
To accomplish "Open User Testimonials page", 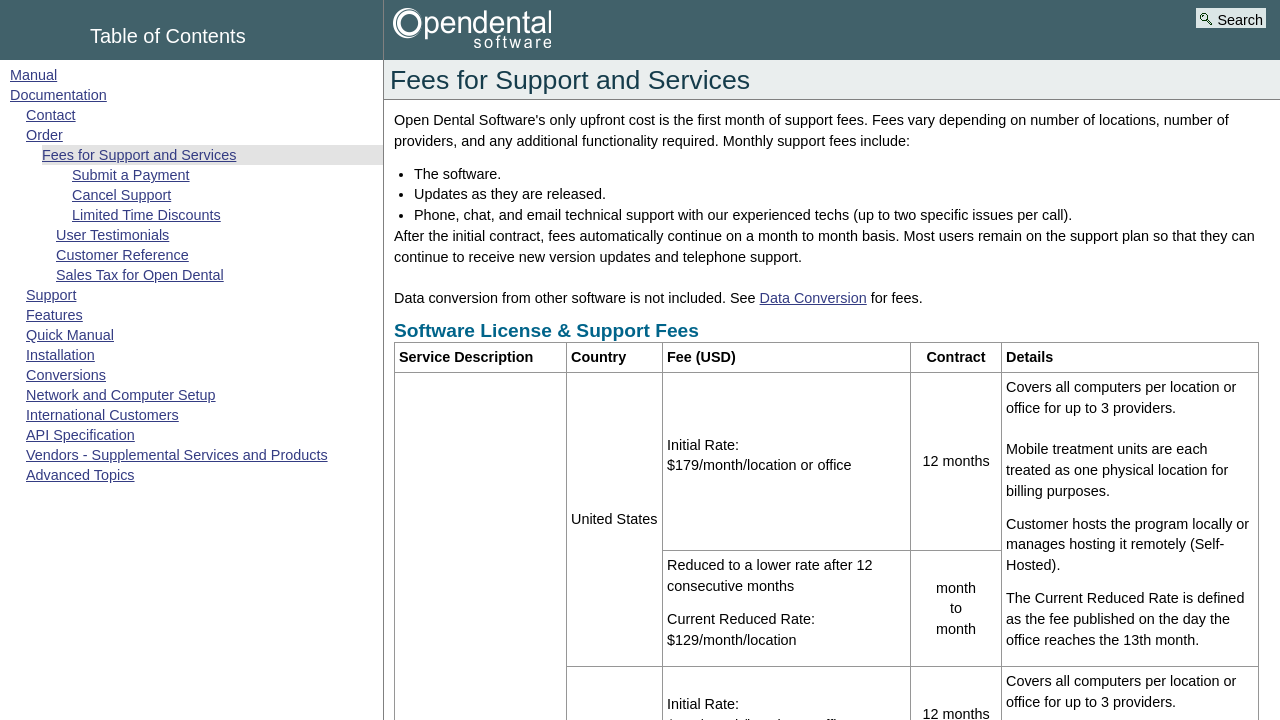I will coord(112,235).
